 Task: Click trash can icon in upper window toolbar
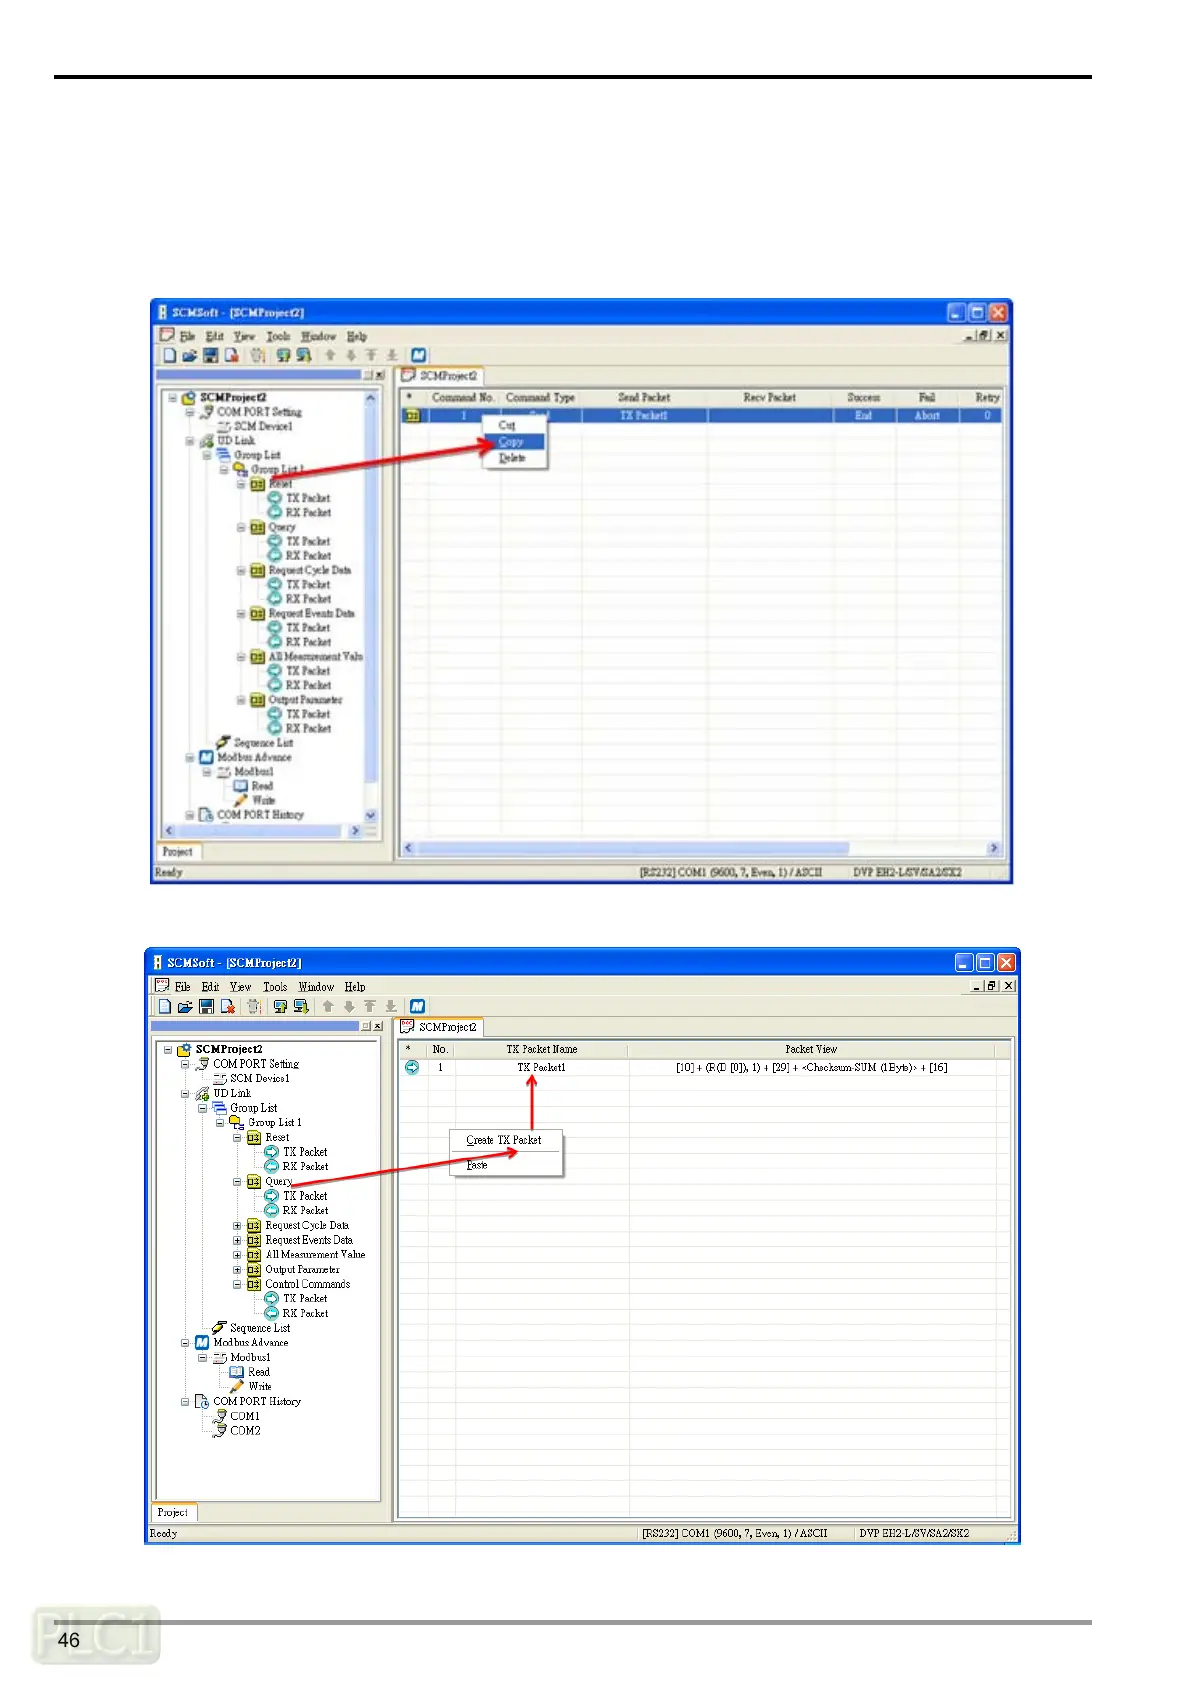tap(257, 355)
